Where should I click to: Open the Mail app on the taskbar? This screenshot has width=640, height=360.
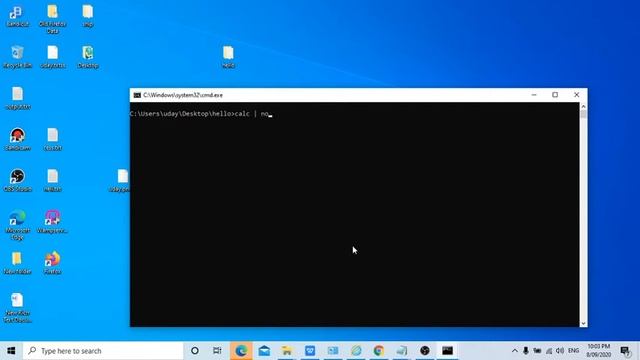click(264, 351)
